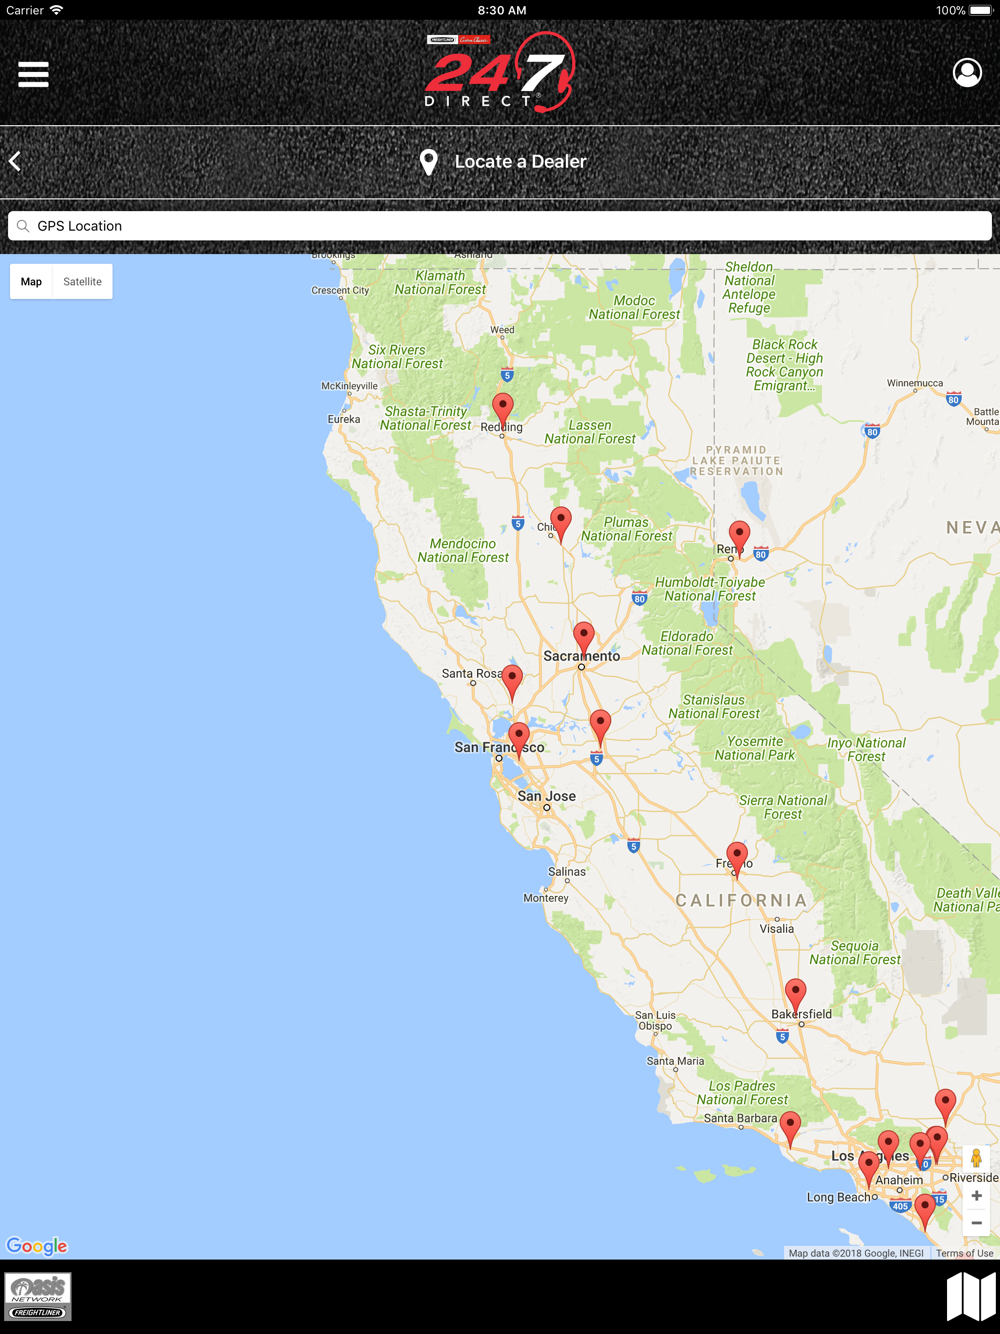Screen dimensions: 1000x1334
Task: Focus the GPS Location search field
Action: click(500, 226)
